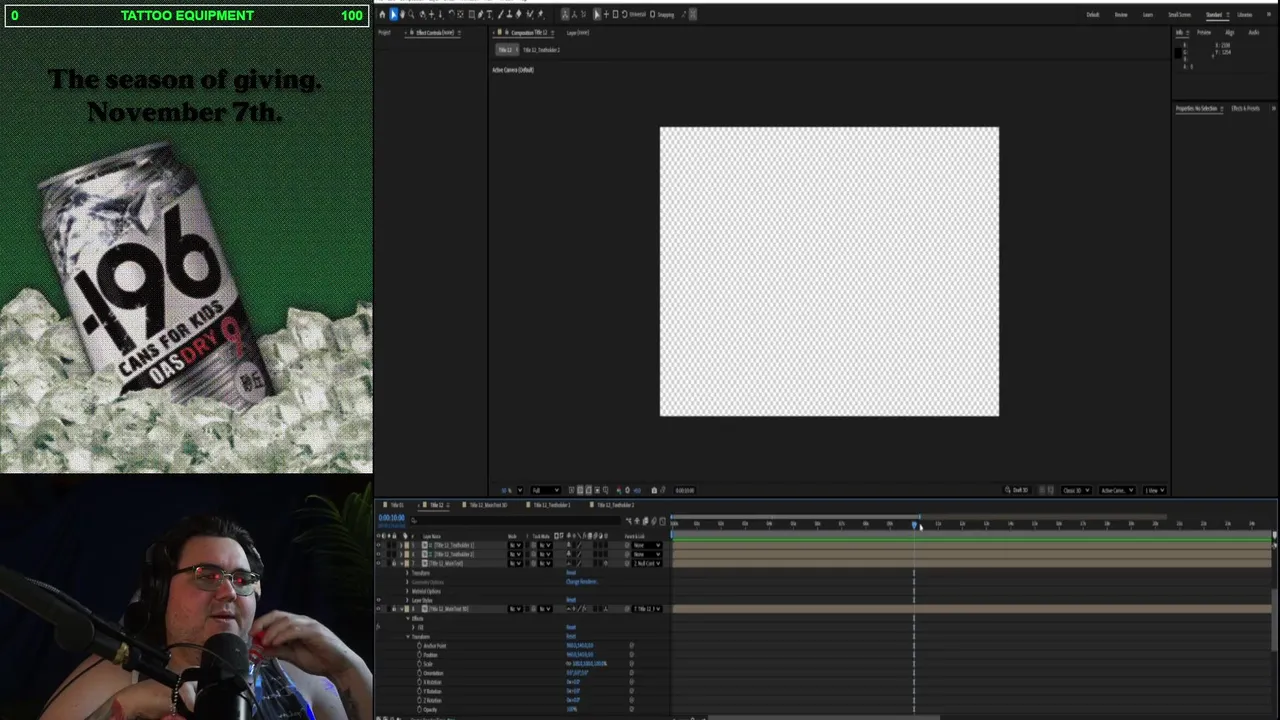Choose World Axis mode icon
Screen dimensions: 1280x720
coord(575,14)
